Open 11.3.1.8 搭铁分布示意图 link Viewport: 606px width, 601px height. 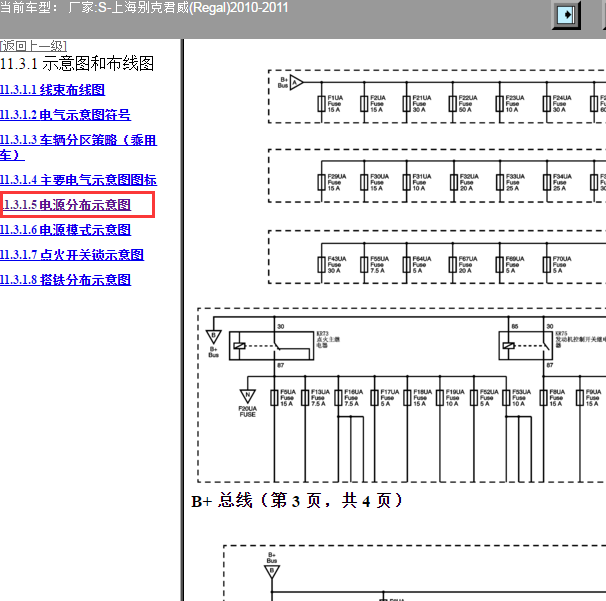coord(65,279)
